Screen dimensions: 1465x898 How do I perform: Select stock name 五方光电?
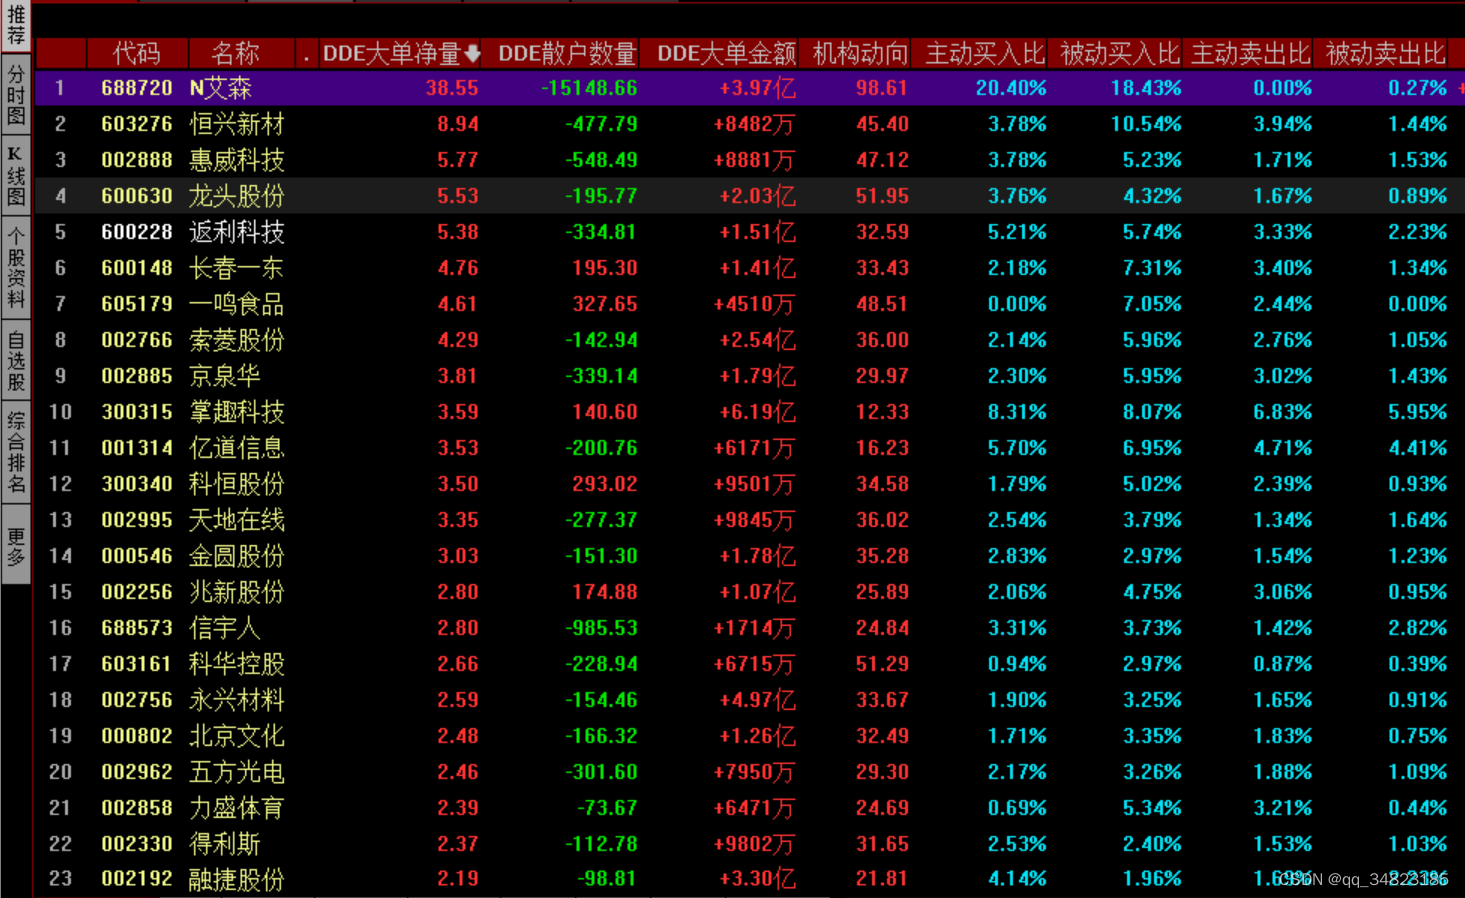tap(237, 772)
